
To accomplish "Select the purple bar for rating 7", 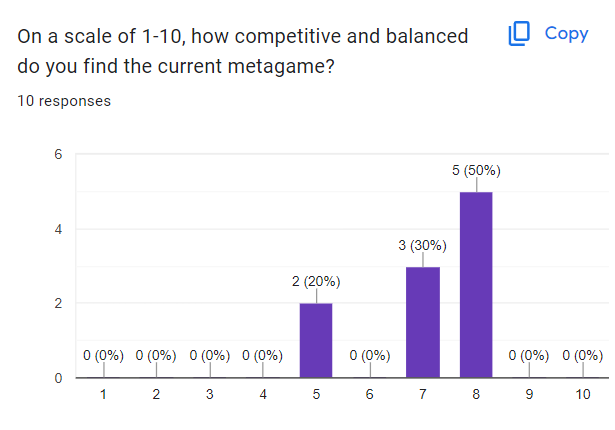I will point(423,322).
